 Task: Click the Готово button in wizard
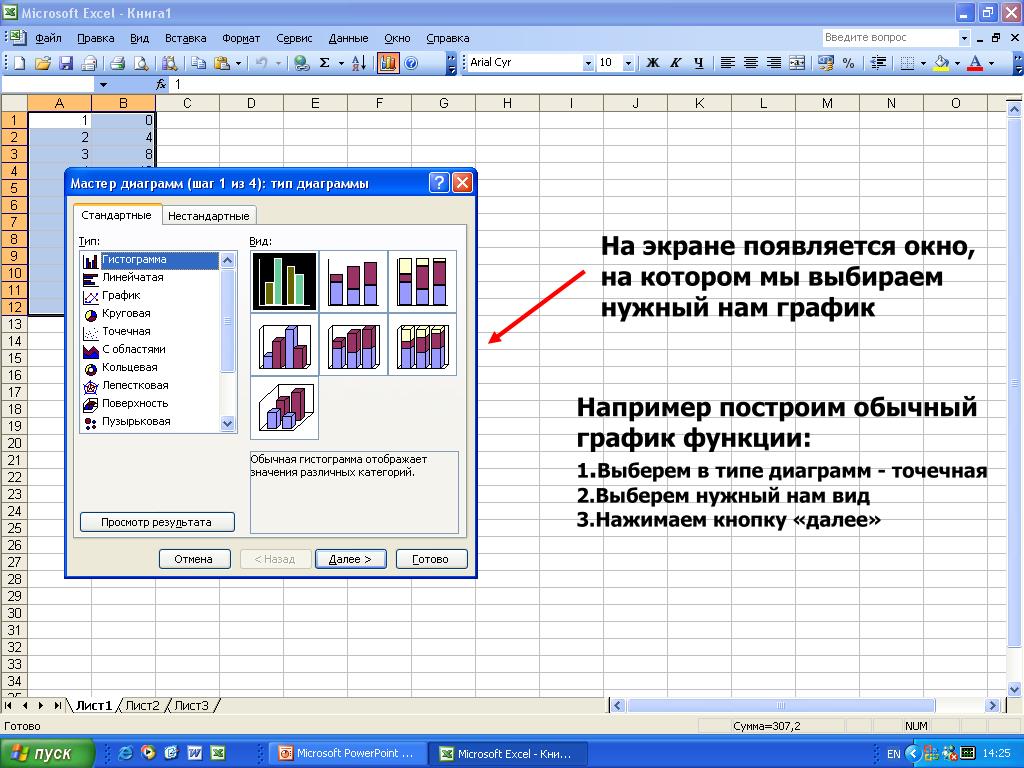click(x=431, y=559)
